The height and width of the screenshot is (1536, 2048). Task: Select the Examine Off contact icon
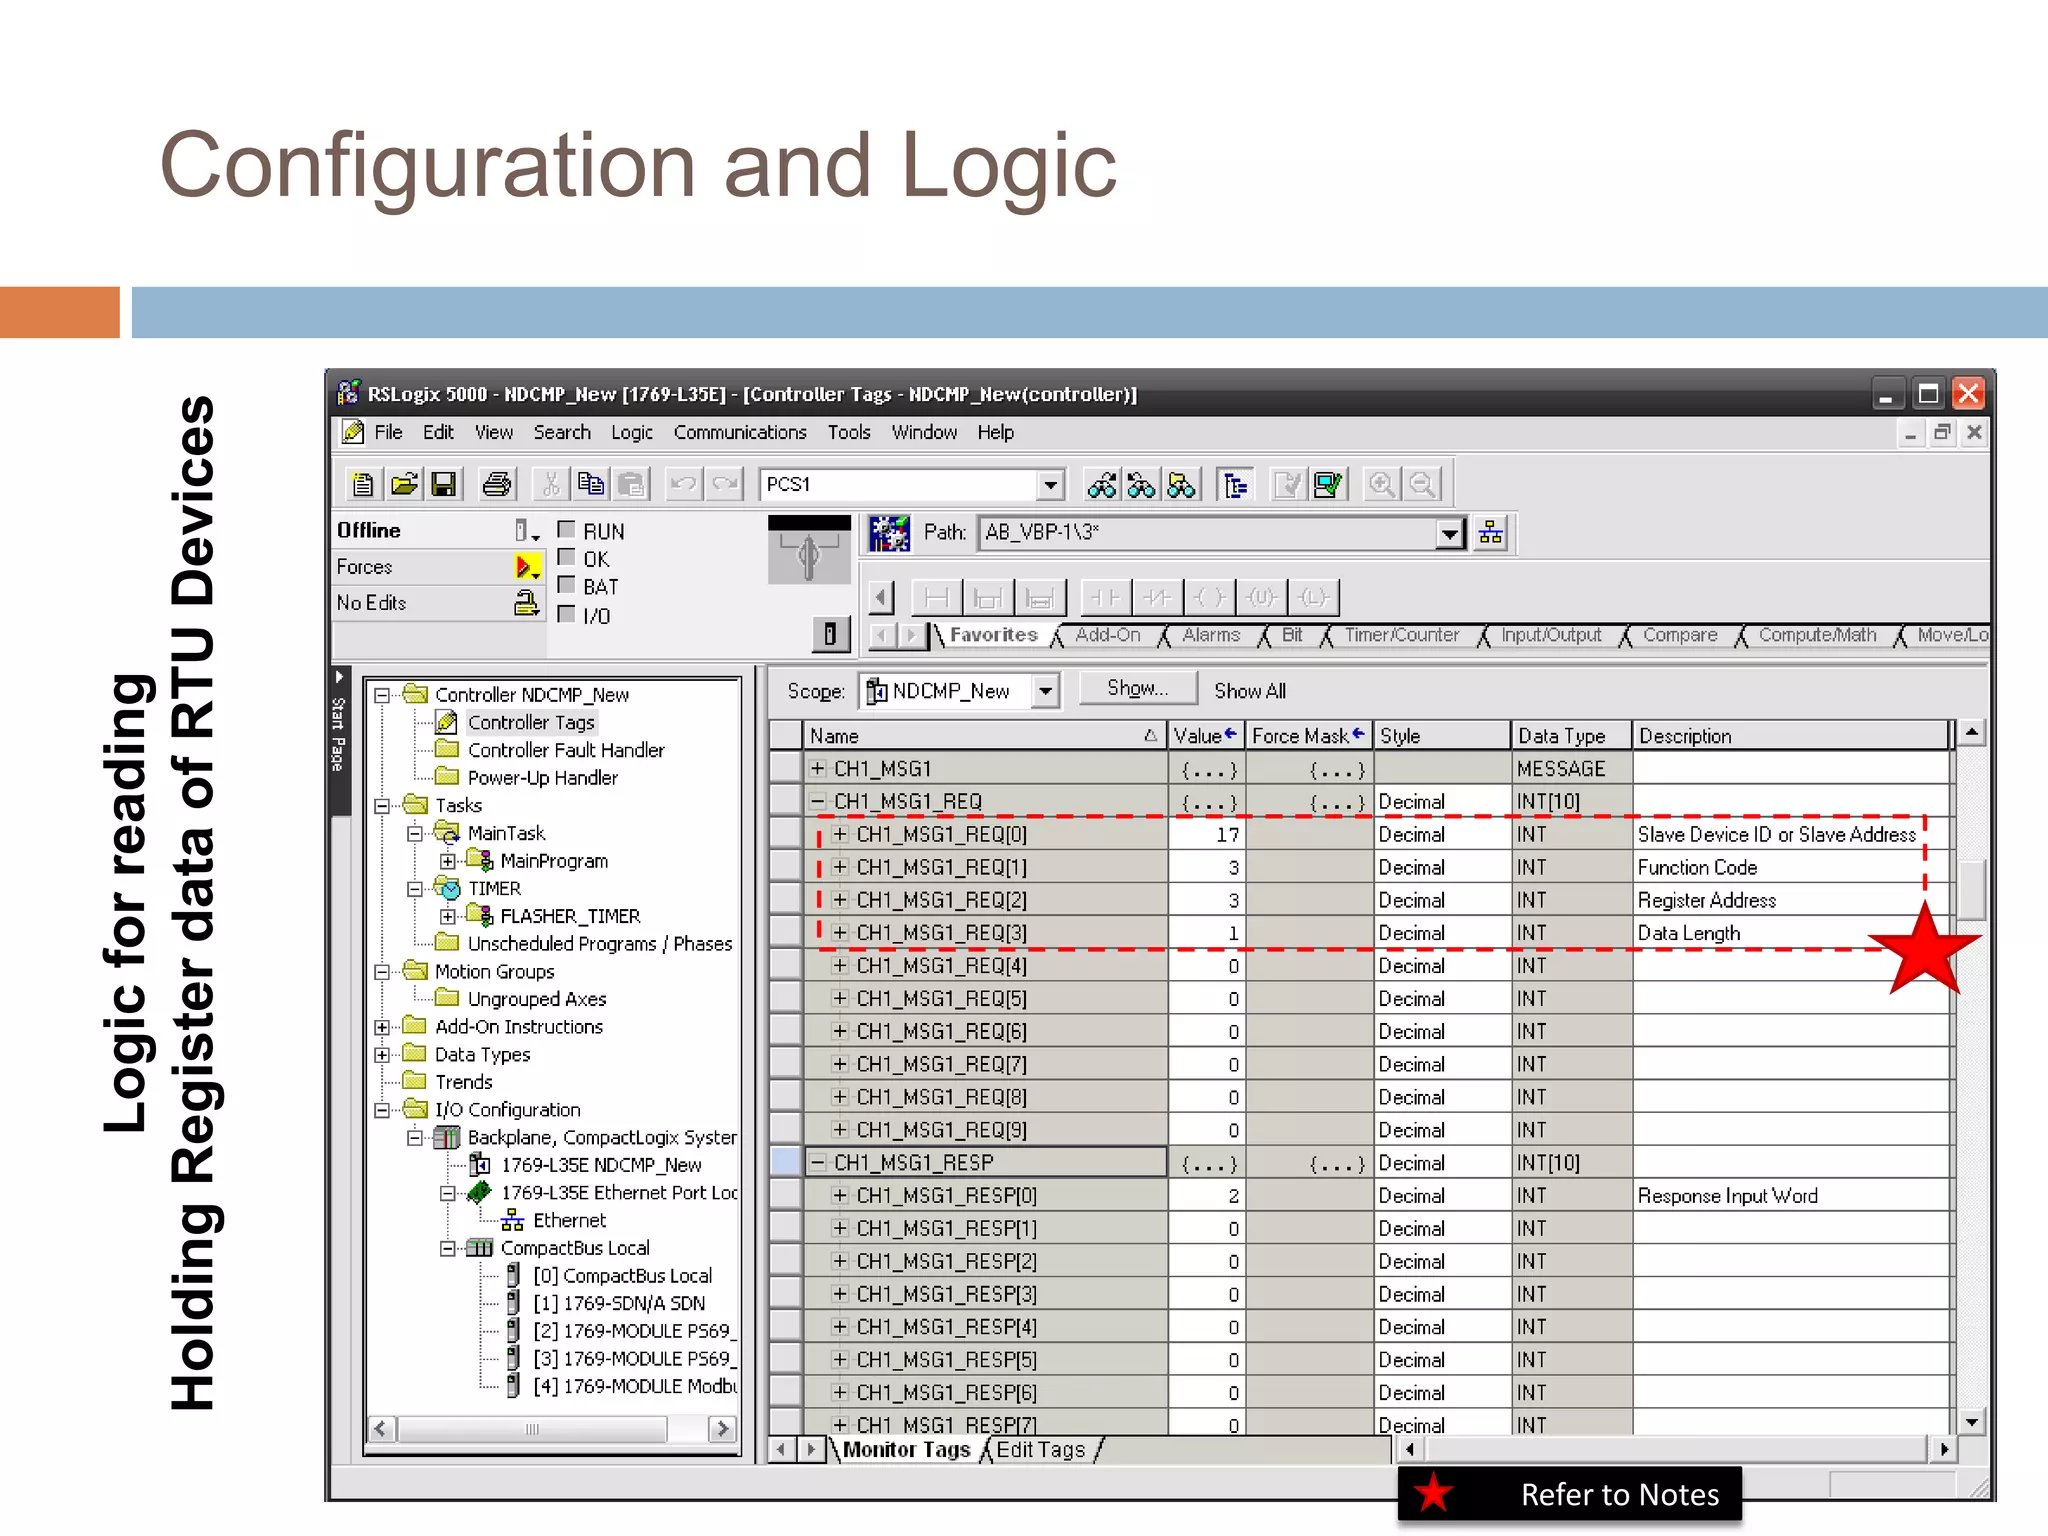pos(1157,598)
